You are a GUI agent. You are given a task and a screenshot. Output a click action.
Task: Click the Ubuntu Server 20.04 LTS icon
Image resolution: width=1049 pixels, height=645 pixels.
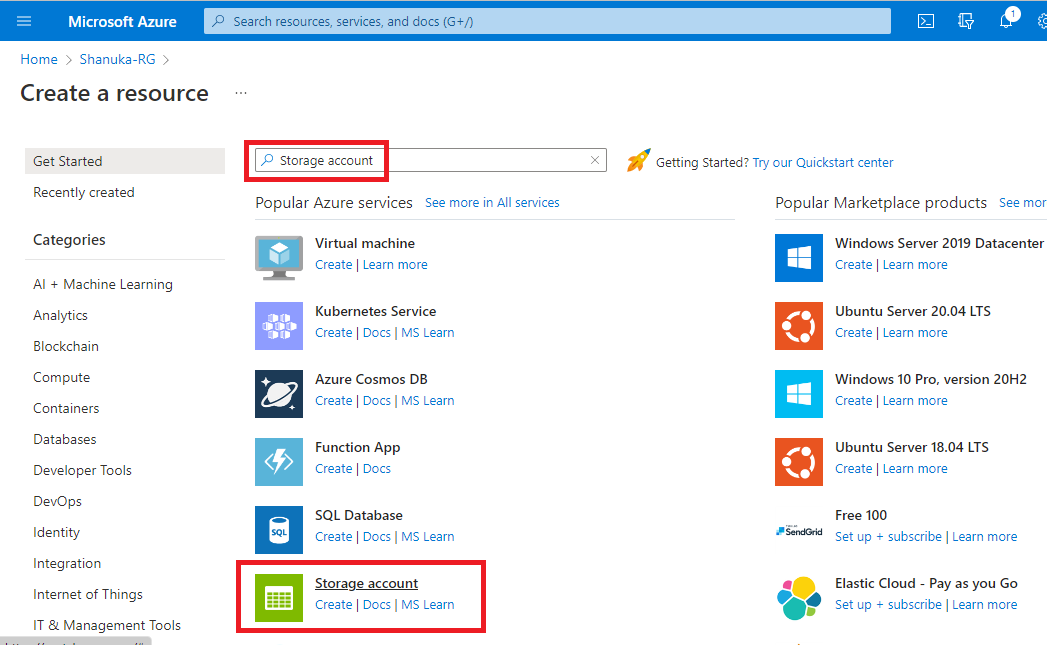799,326
